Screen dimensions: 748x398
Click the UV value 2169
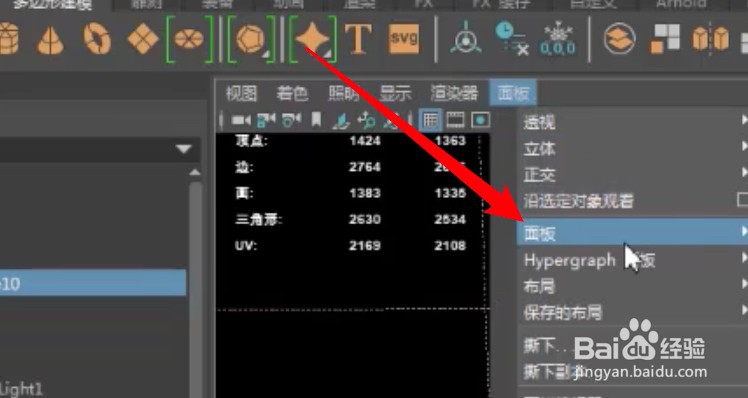point(365,246)
